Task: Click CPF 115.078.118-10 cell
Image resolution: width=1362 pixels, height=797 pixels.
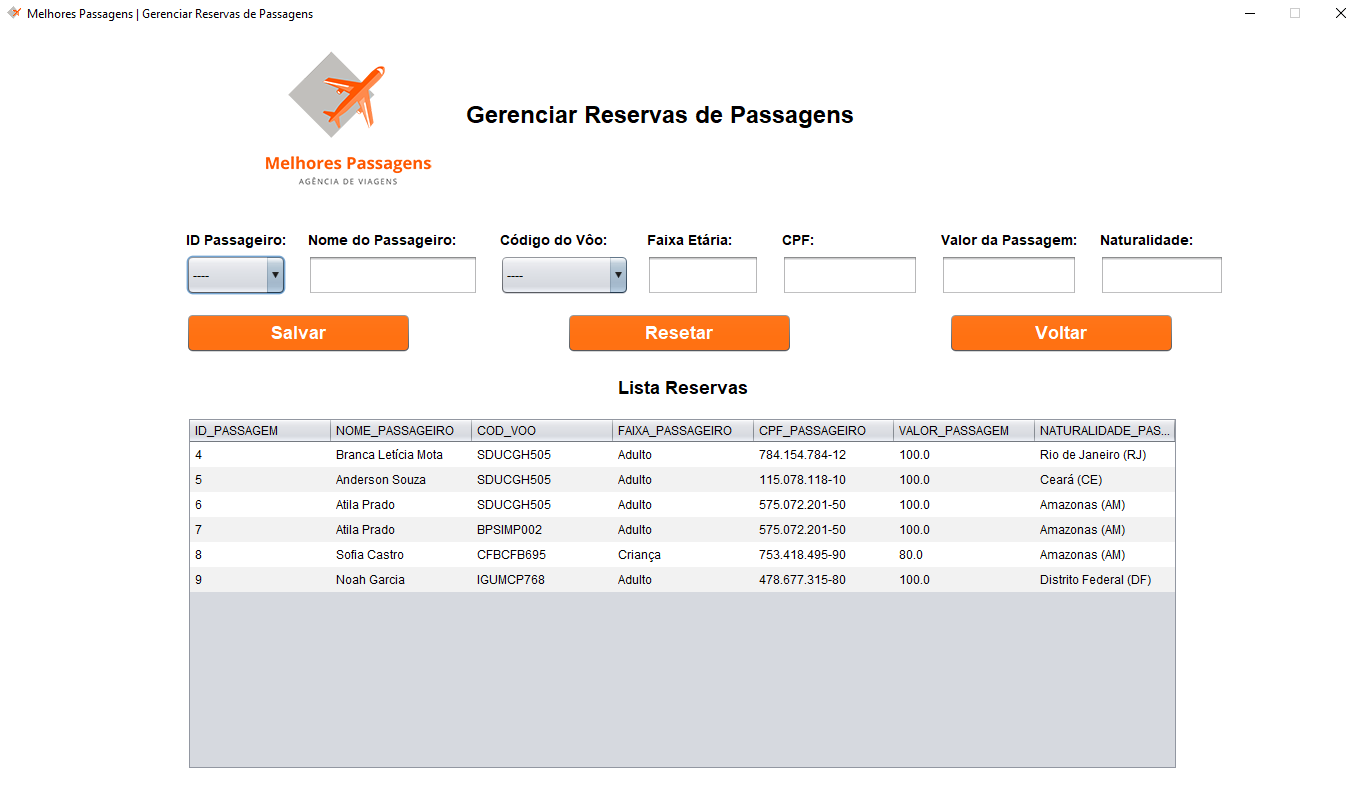Action: coord(824,480)
